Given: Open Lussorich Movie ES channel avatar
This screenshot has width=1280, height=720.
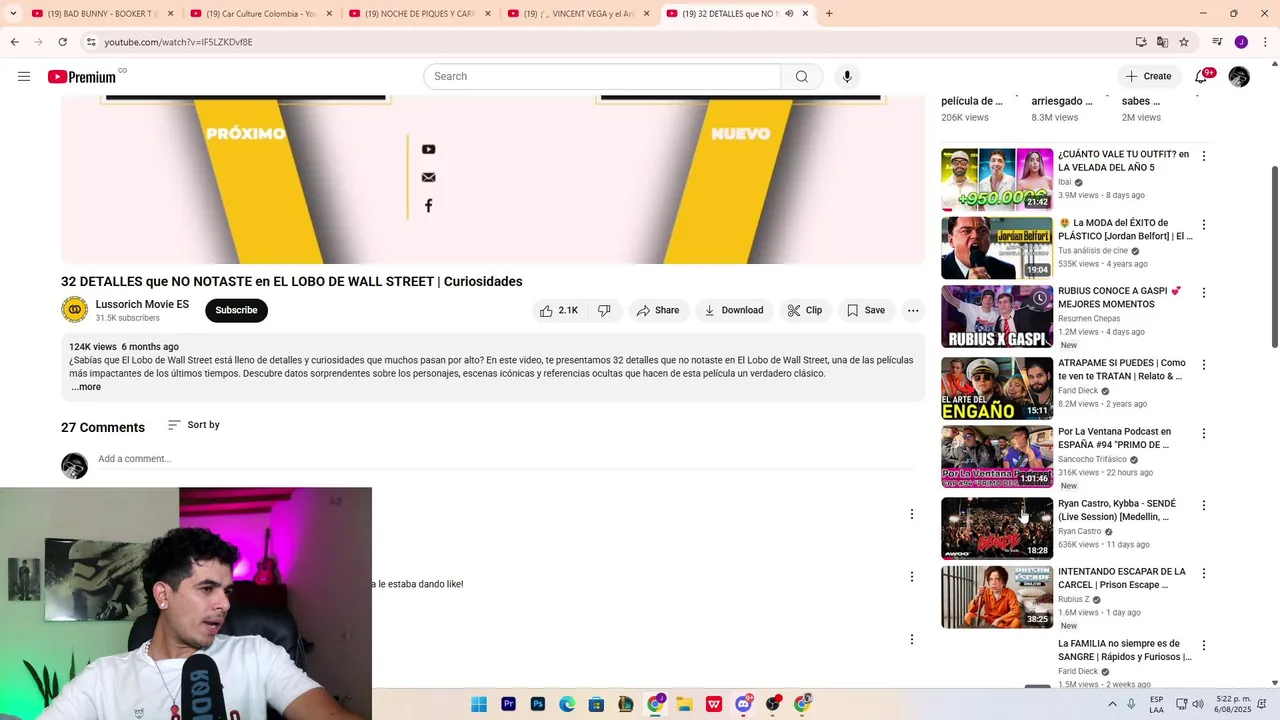Looking at the screenshot, I should coord(74,310).
